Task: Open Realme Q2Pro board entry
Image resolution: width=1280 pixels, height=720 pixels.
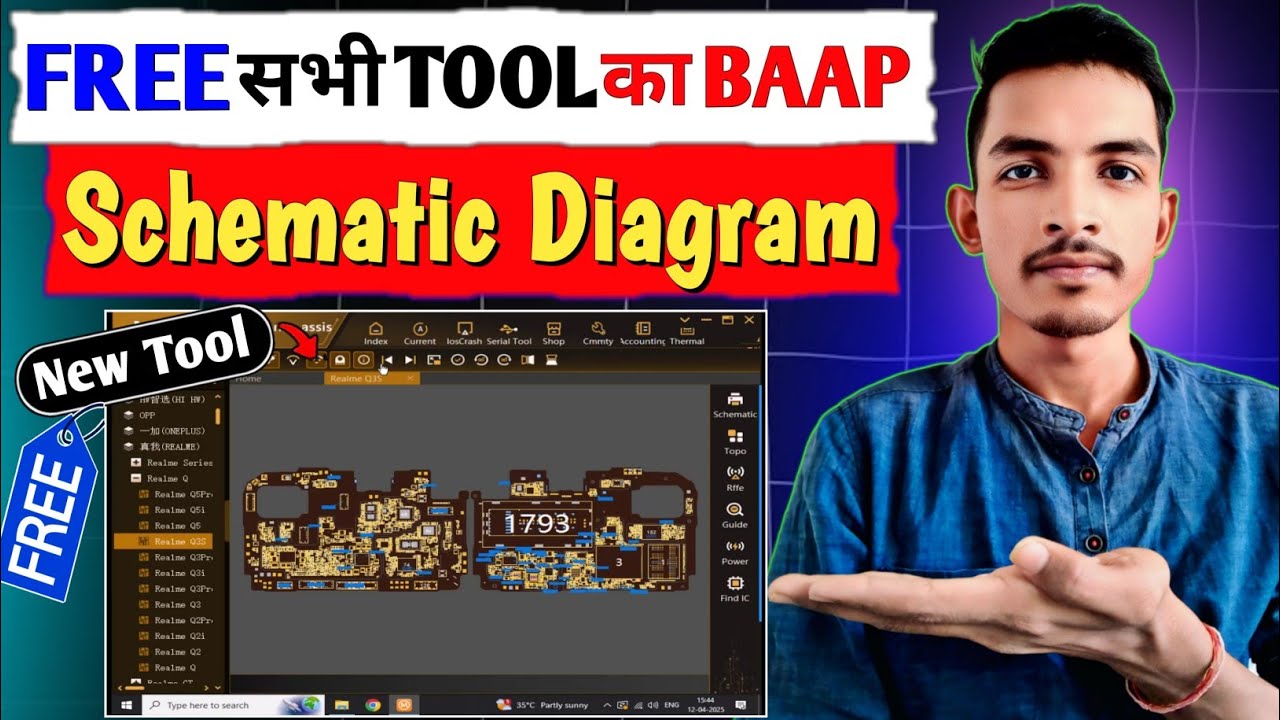Action: (x=176, y=620)
